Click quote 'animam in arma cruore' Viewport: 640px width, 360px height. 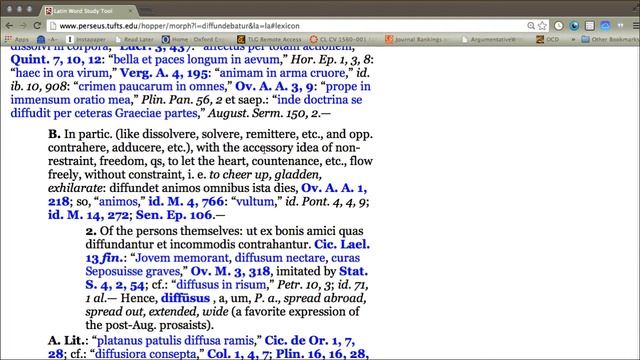pos(282,73)
